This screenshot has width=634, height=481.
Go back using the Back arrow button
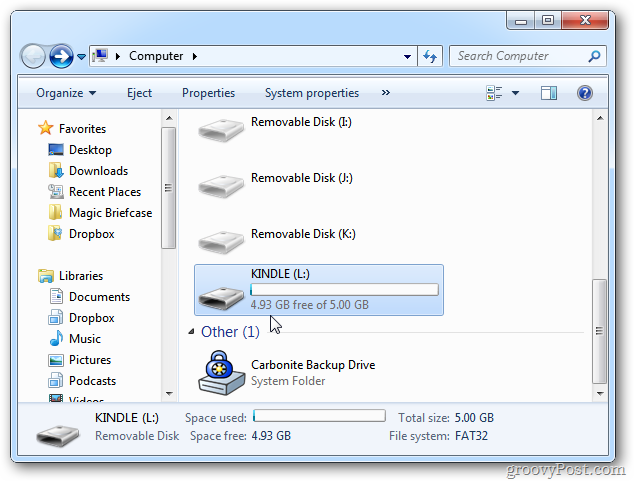tap(33, 56)
